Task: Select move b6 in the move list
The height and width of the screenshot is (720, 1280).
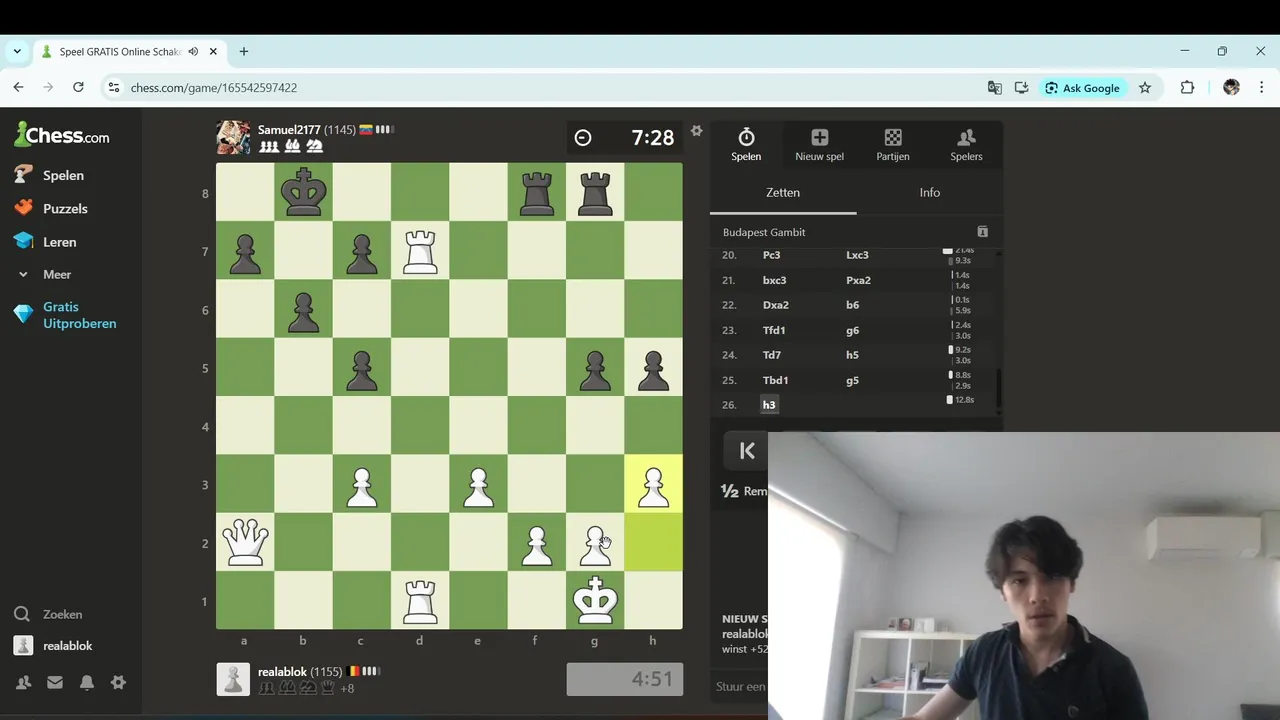Action: tap(852, 305)
